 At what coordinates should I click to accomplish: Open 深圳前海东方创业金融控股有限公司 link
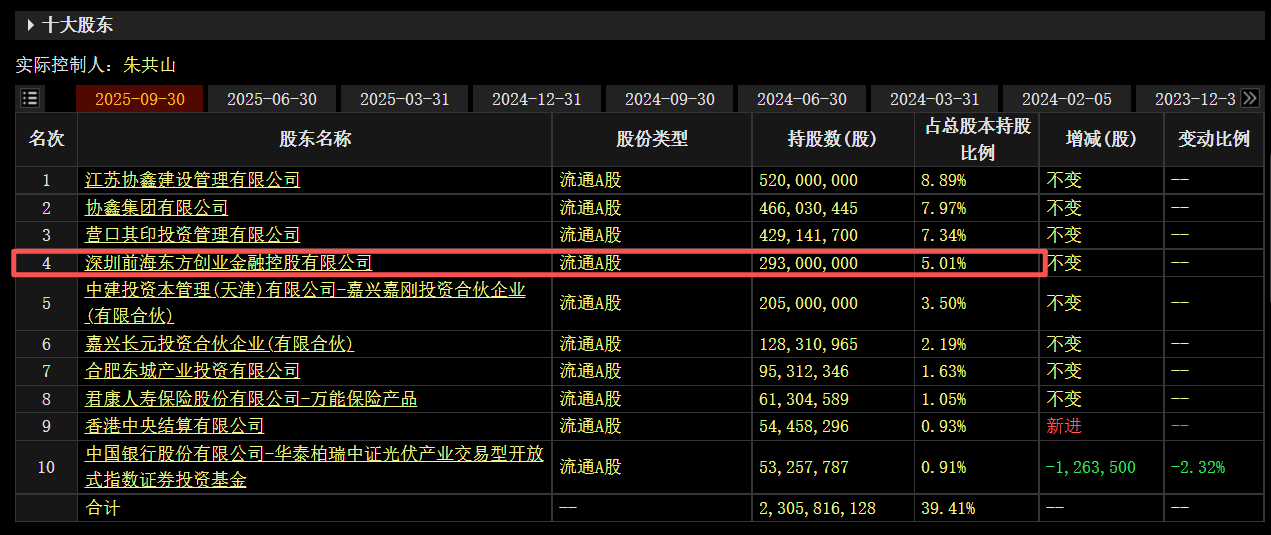[228, 263]
